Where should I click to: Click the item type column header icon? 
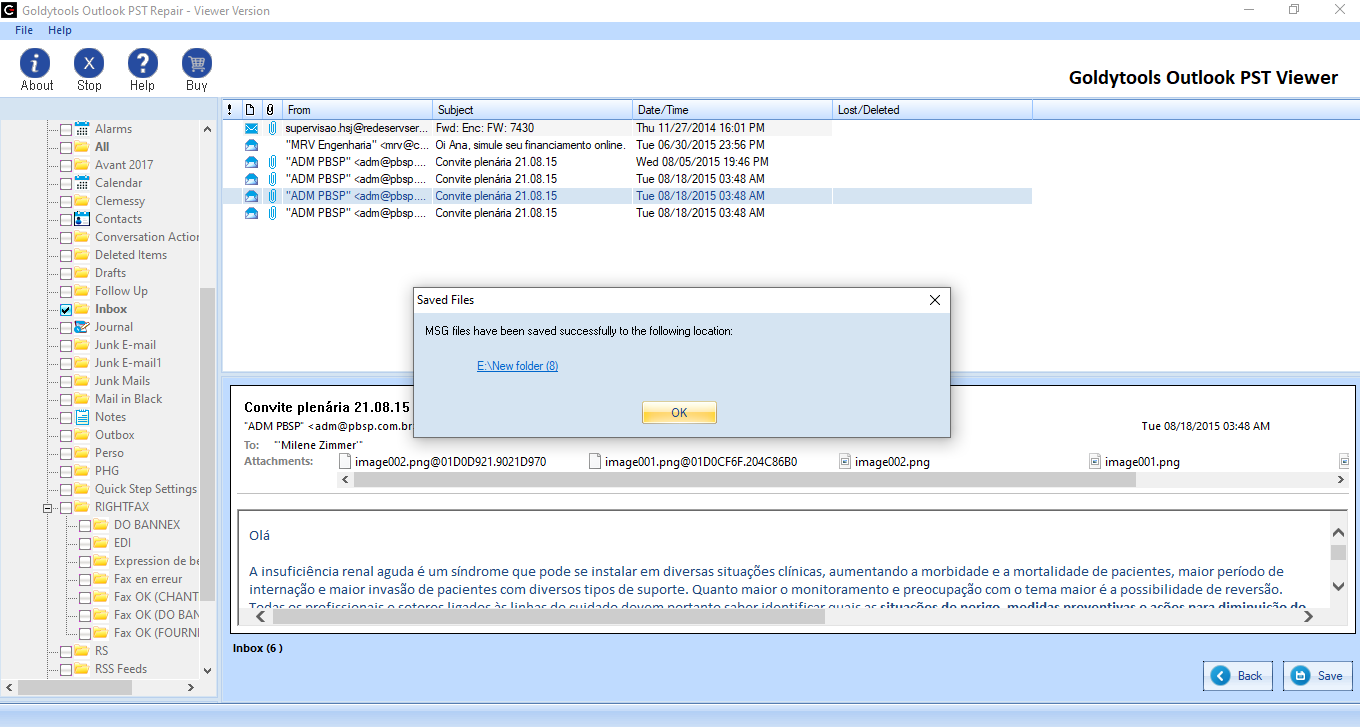250,110
